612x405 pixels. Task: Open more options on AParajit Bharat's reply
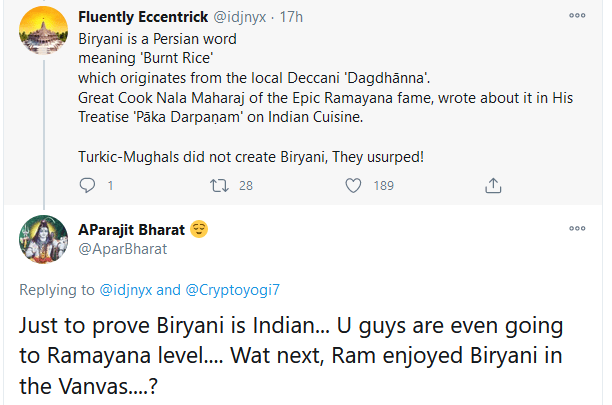[x=577, y=229]
